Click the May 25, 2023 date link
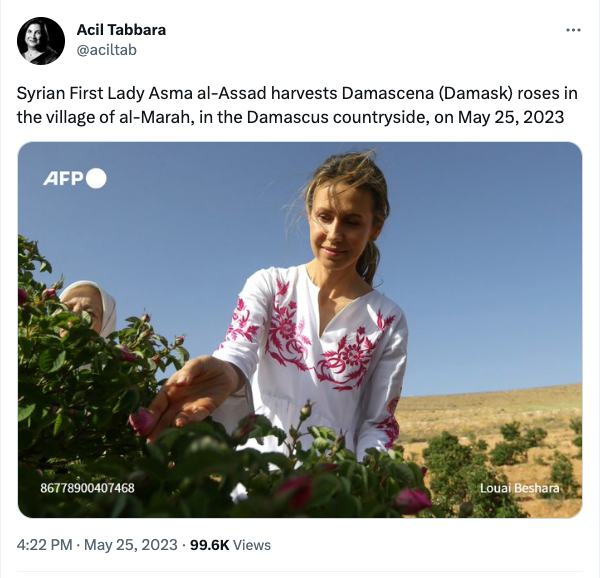The width and height of the screenshot is (600, 578). pyautogui.click(x=131, y=545)
